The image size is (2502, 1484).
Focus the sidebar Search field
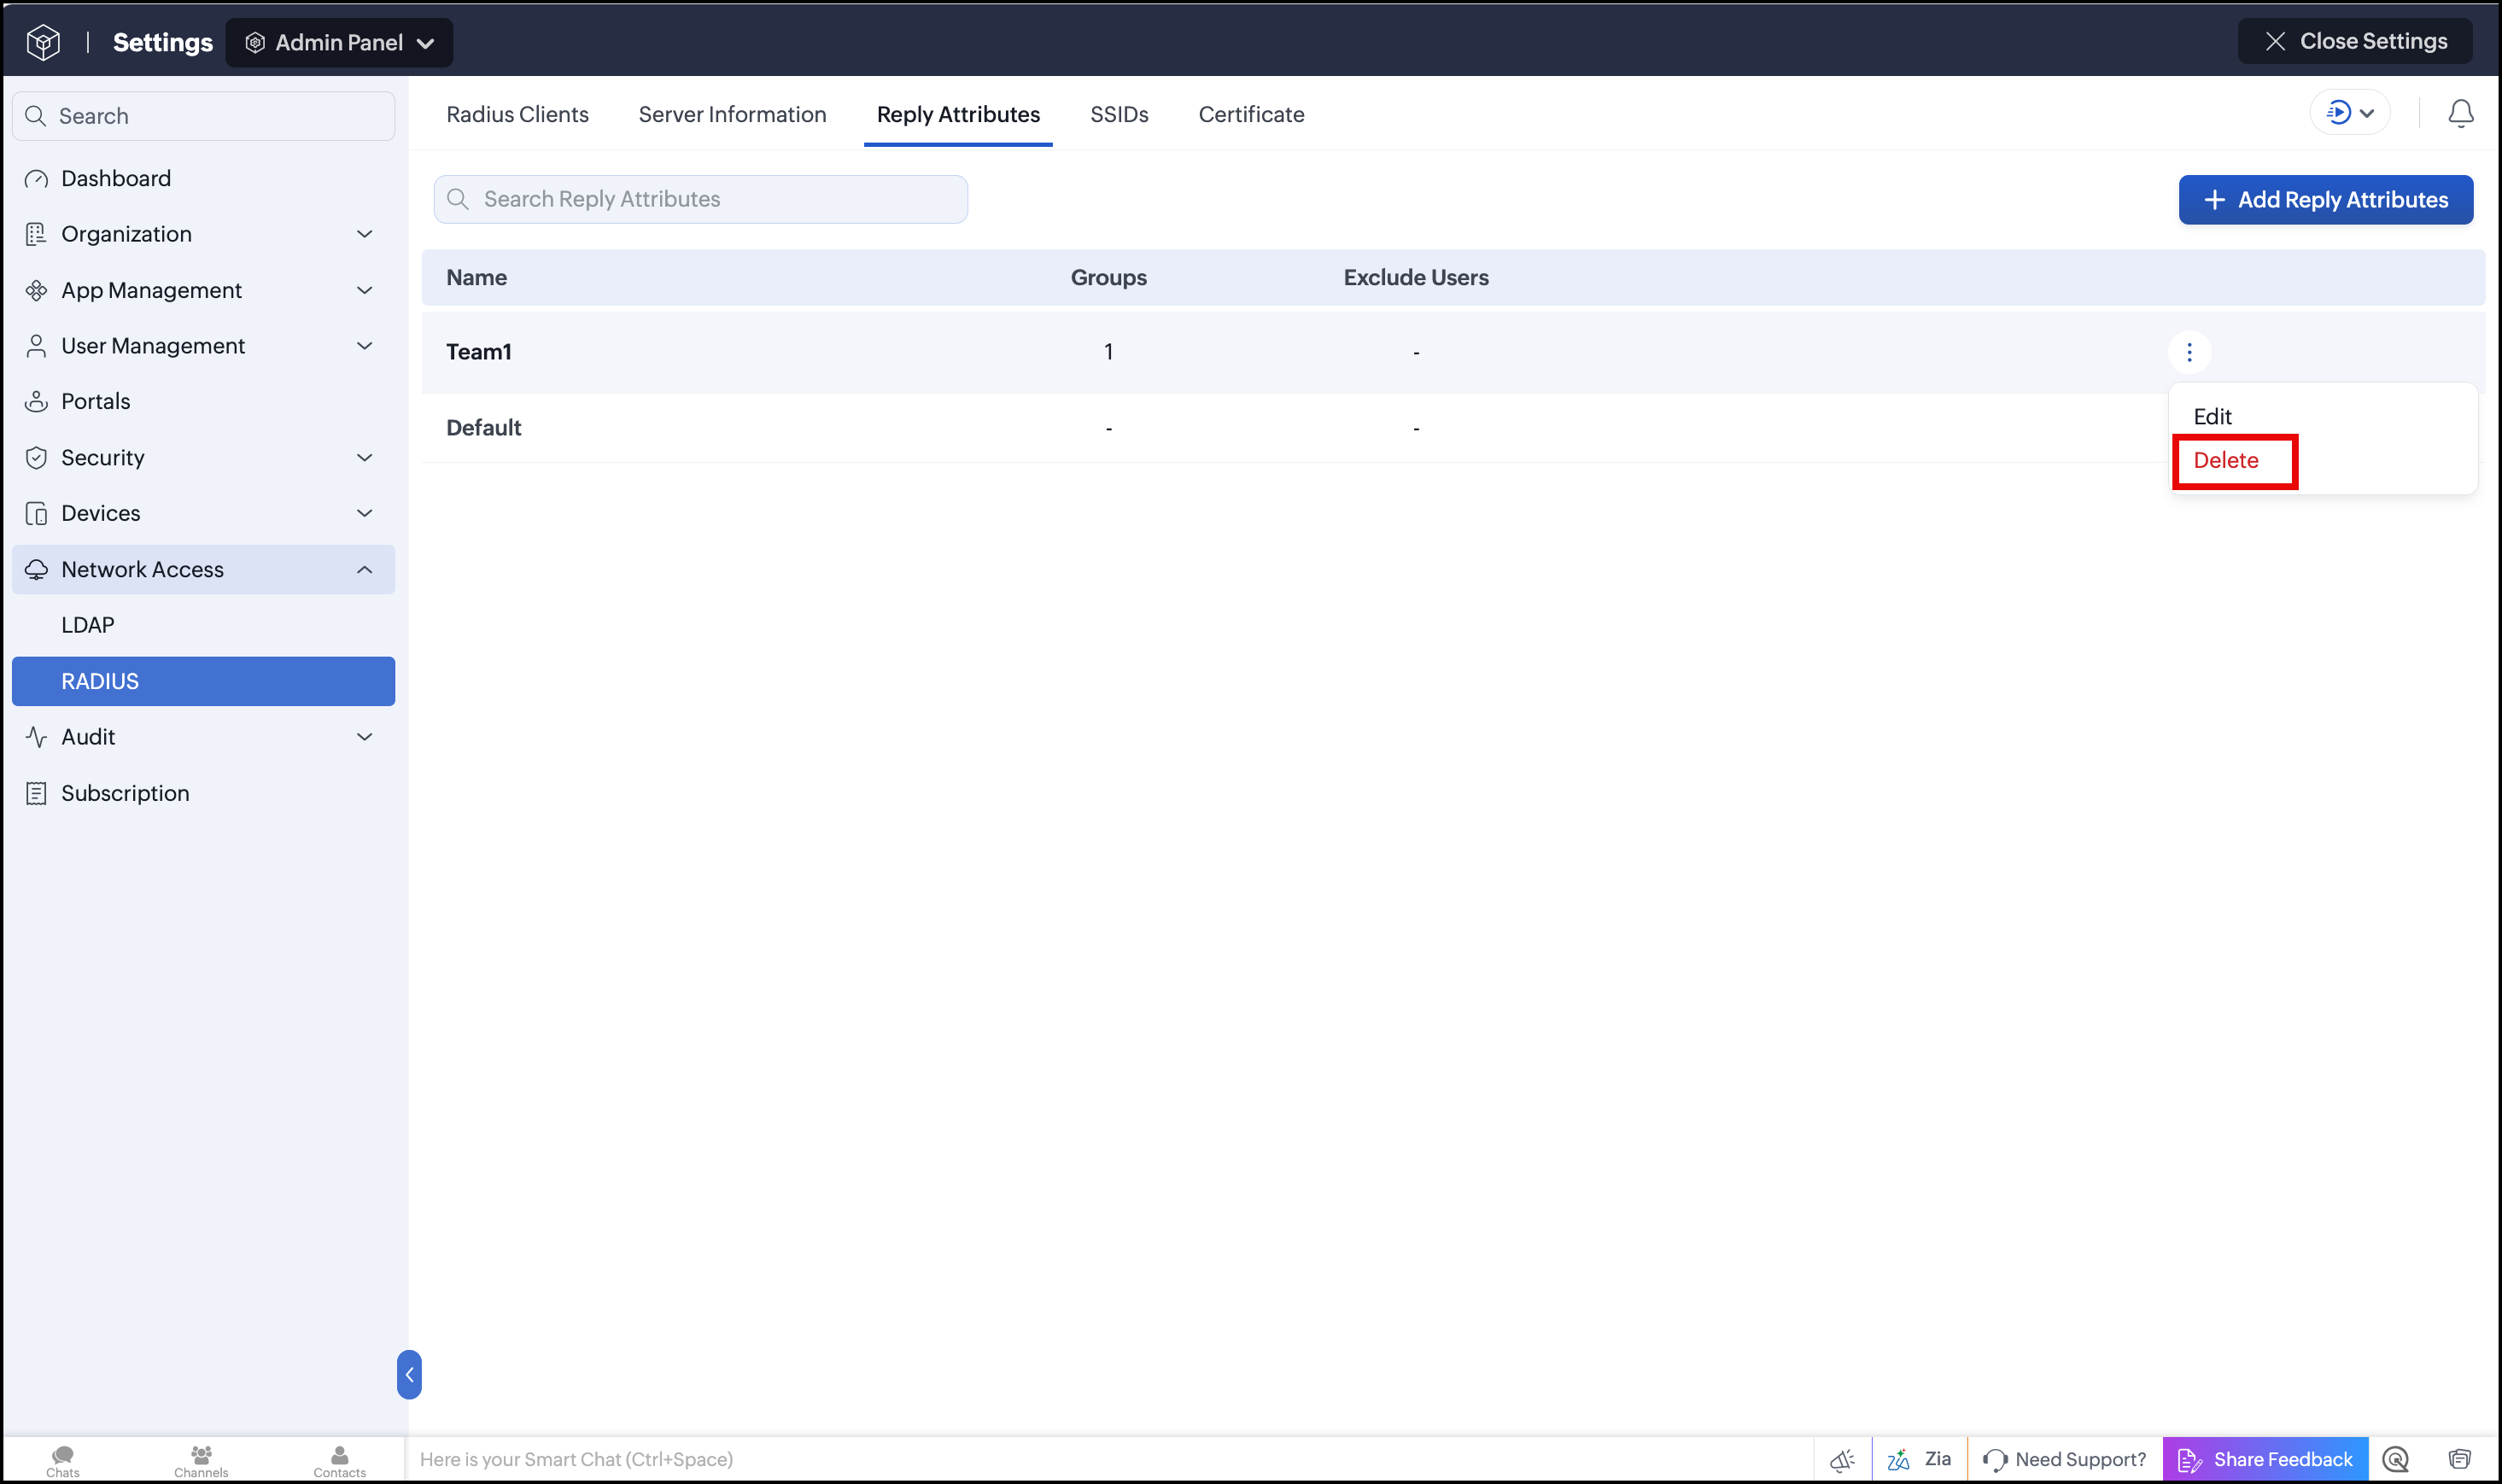click(x=204, y=116)
